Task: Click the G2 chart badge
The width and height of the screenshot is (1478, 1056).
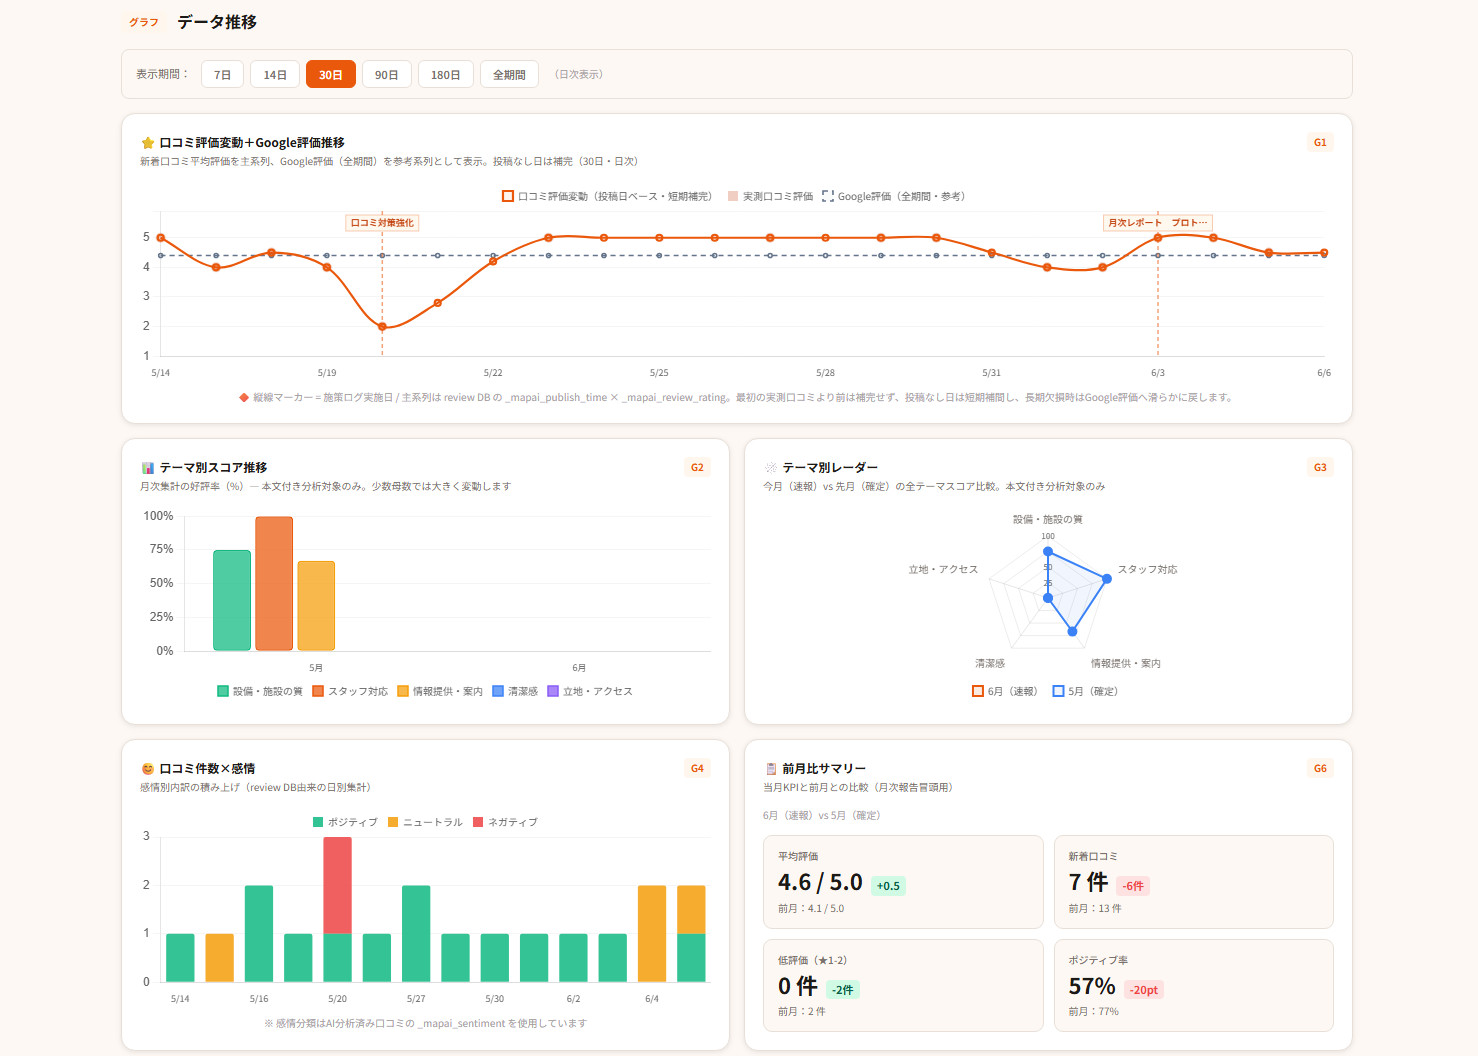Action: (x=697, y=468)
